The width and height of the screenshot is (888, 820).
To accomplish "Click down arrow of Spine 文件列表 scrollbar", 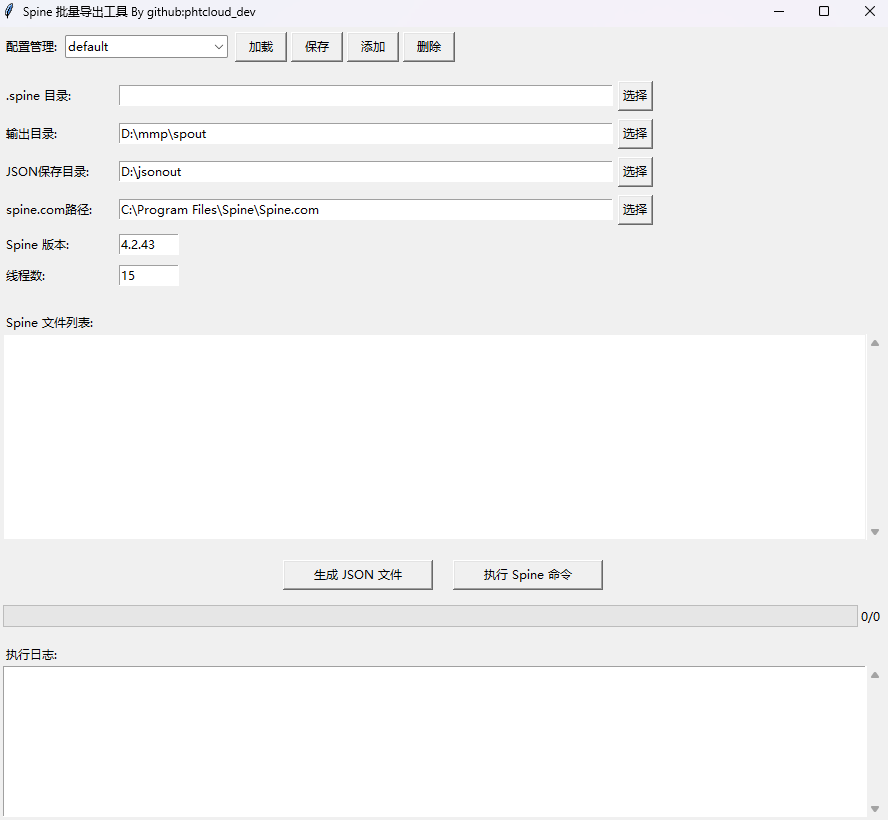I will coord(875,532).
